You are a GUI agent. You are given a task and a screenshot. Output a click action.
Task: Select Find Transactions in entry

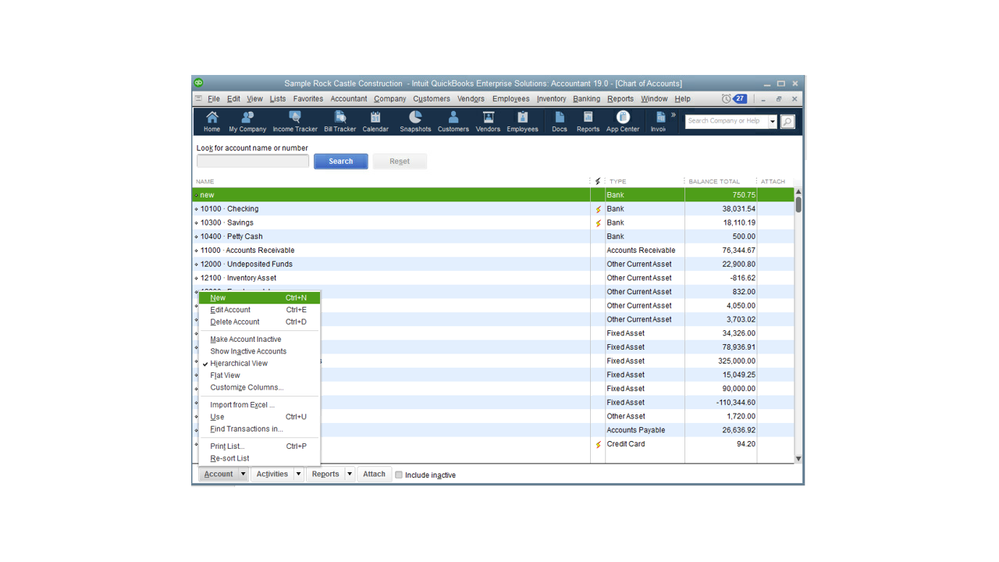(247, 429)
